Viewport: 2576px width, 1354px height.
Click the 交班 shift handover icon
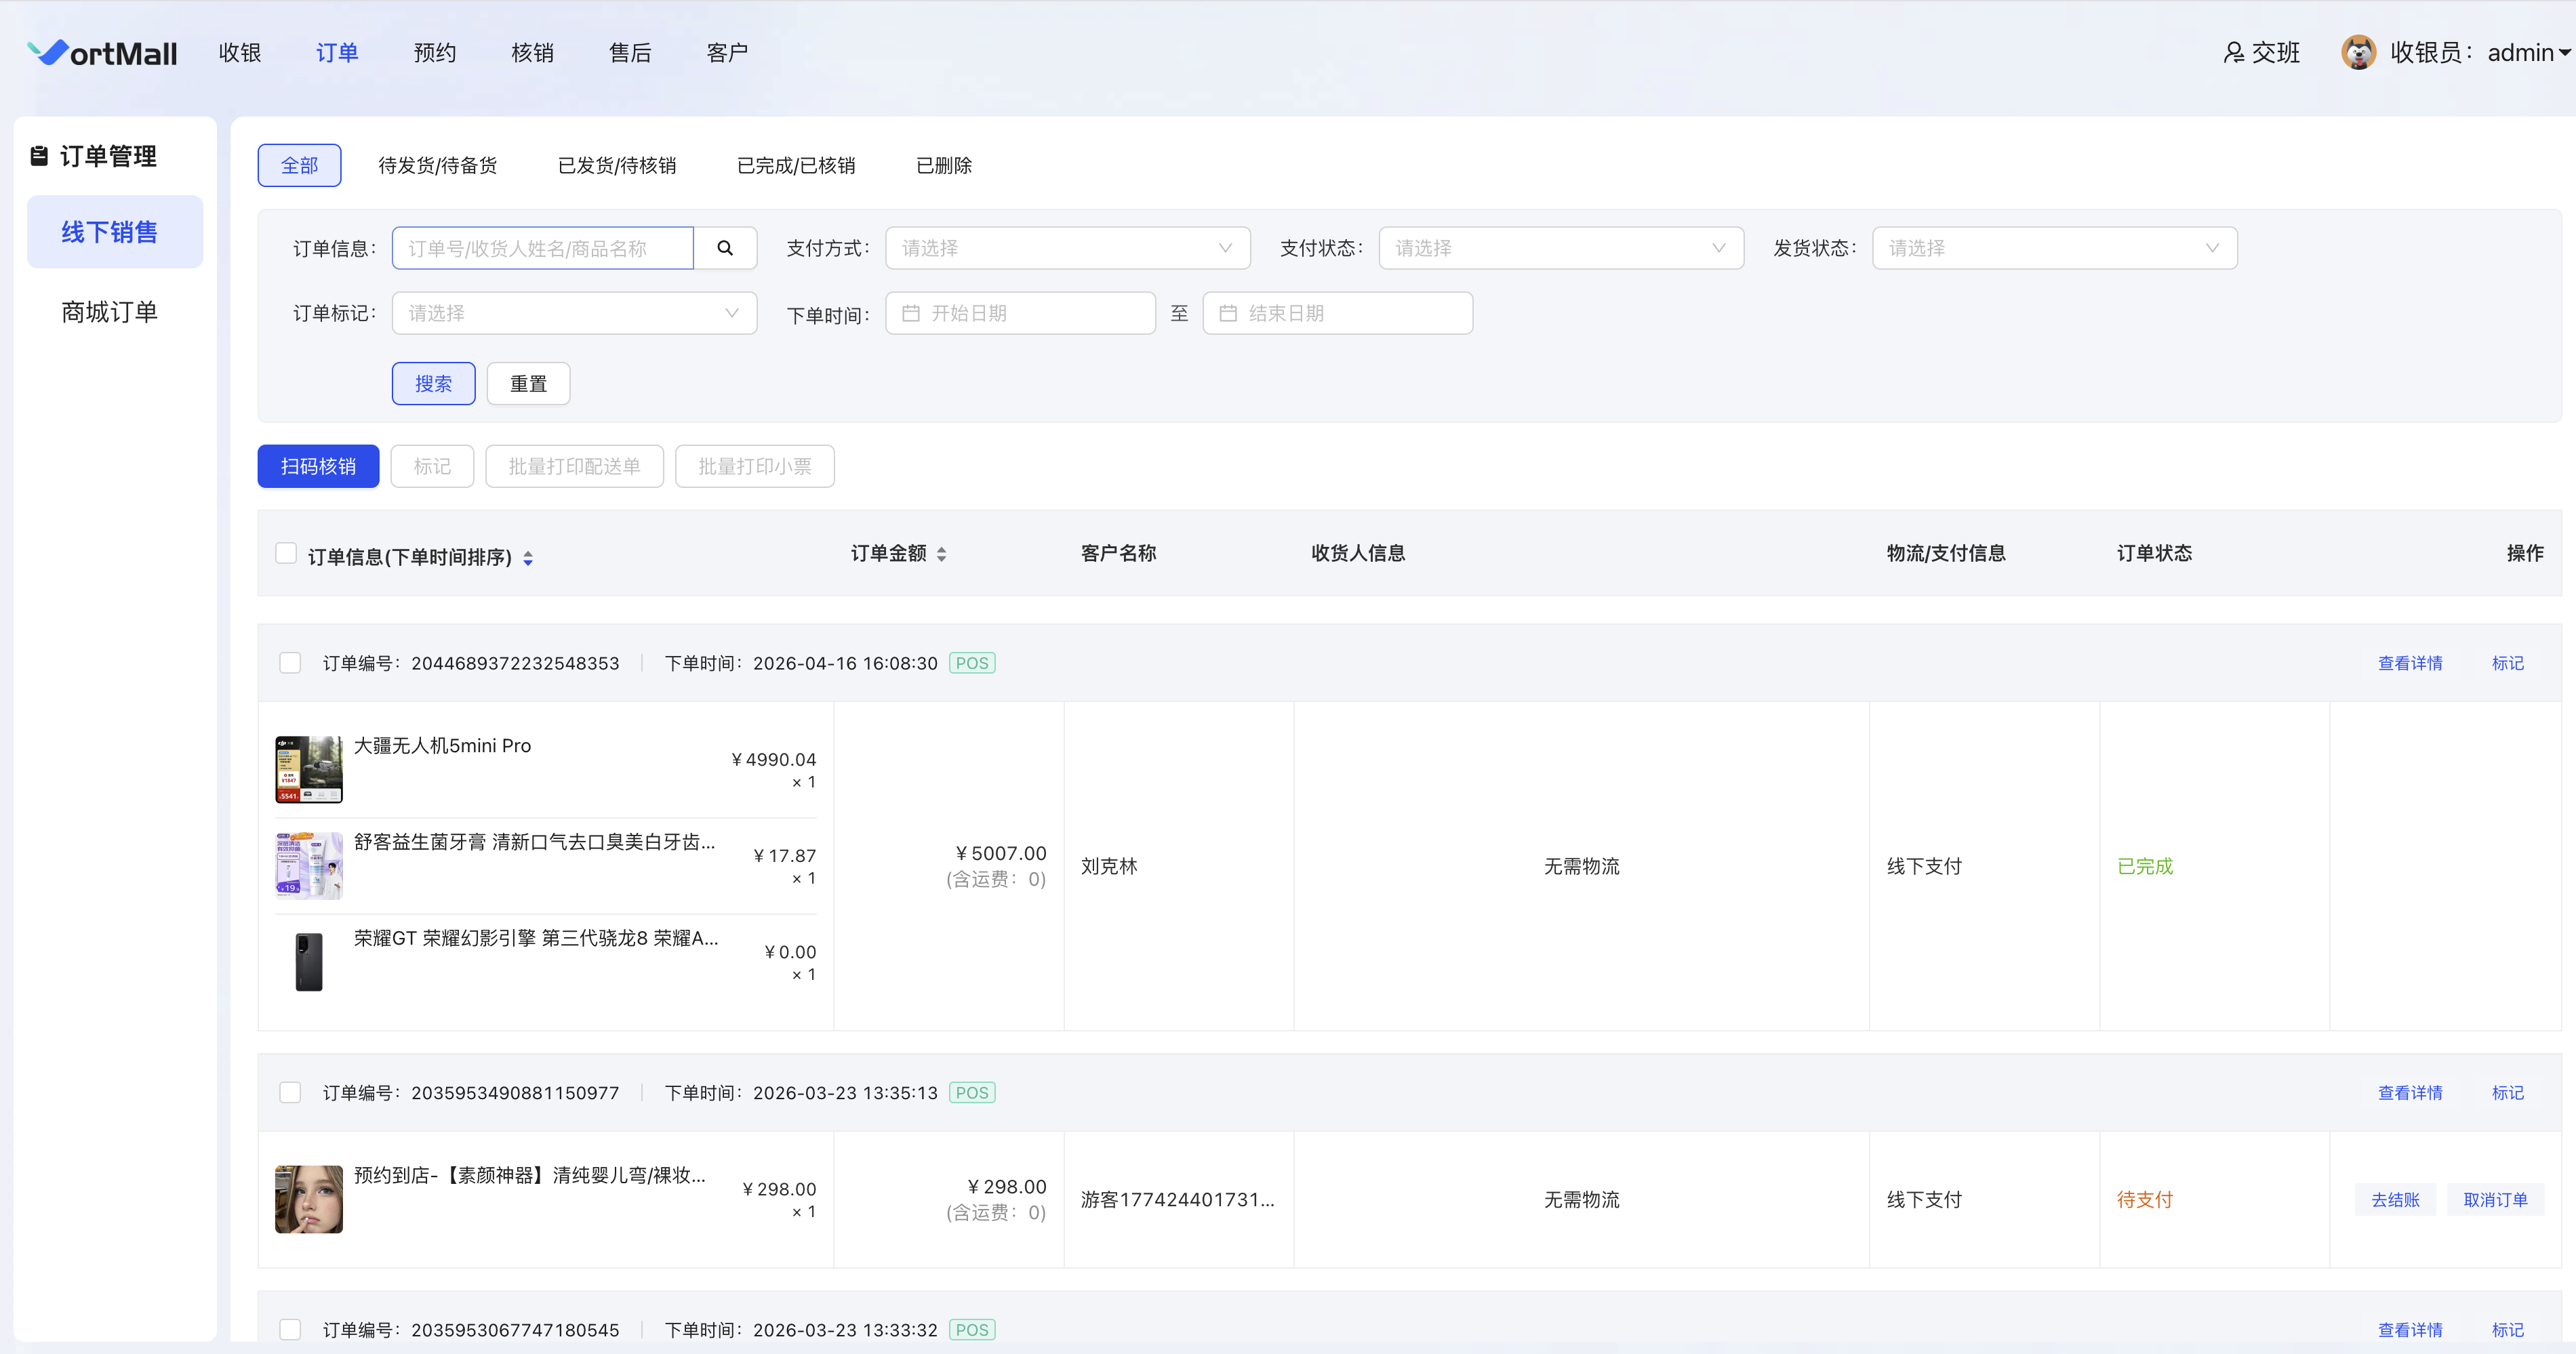pos(2233,53)
